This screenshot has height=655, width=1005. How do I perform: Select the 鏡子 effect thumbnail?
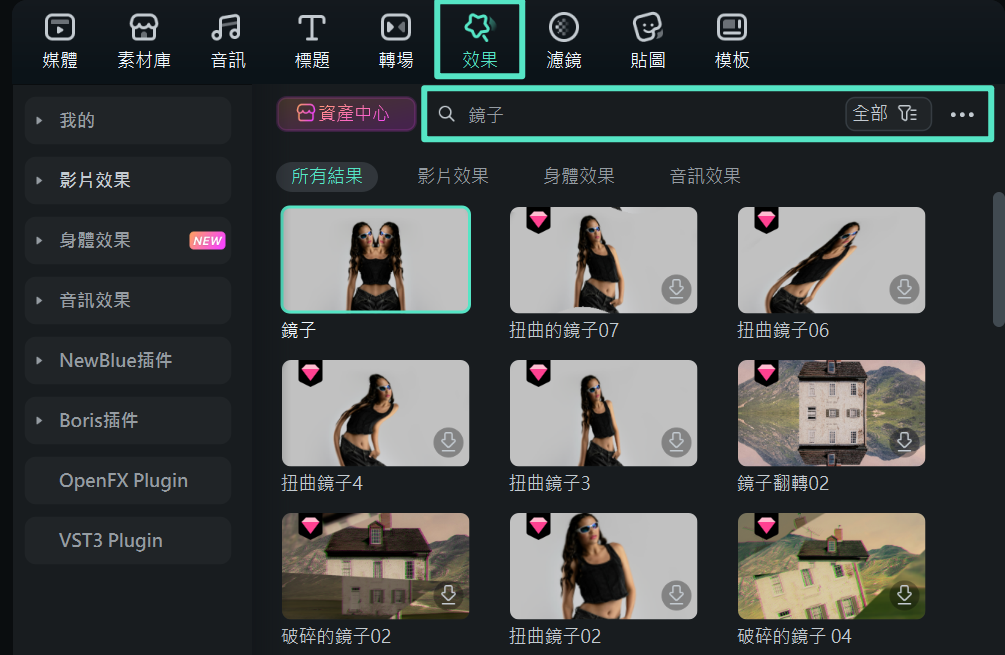pyautogui.click(x=375, y=260)
